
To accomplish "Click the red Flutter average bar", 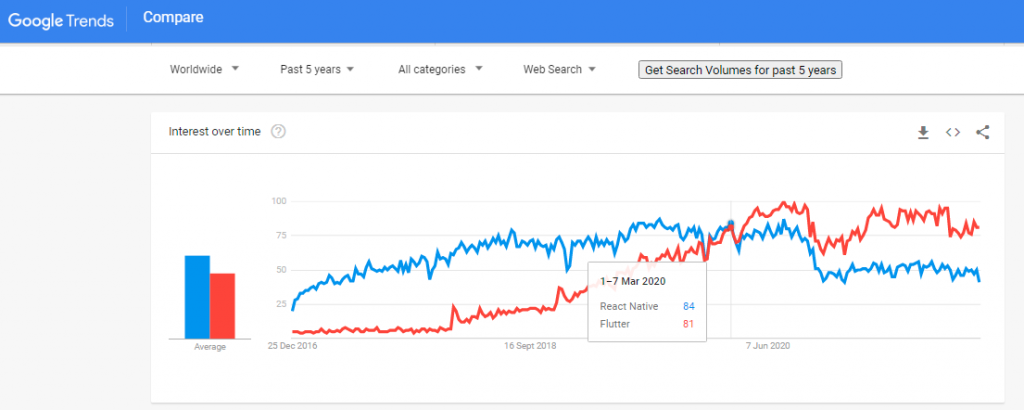I will tap(222, 306).
